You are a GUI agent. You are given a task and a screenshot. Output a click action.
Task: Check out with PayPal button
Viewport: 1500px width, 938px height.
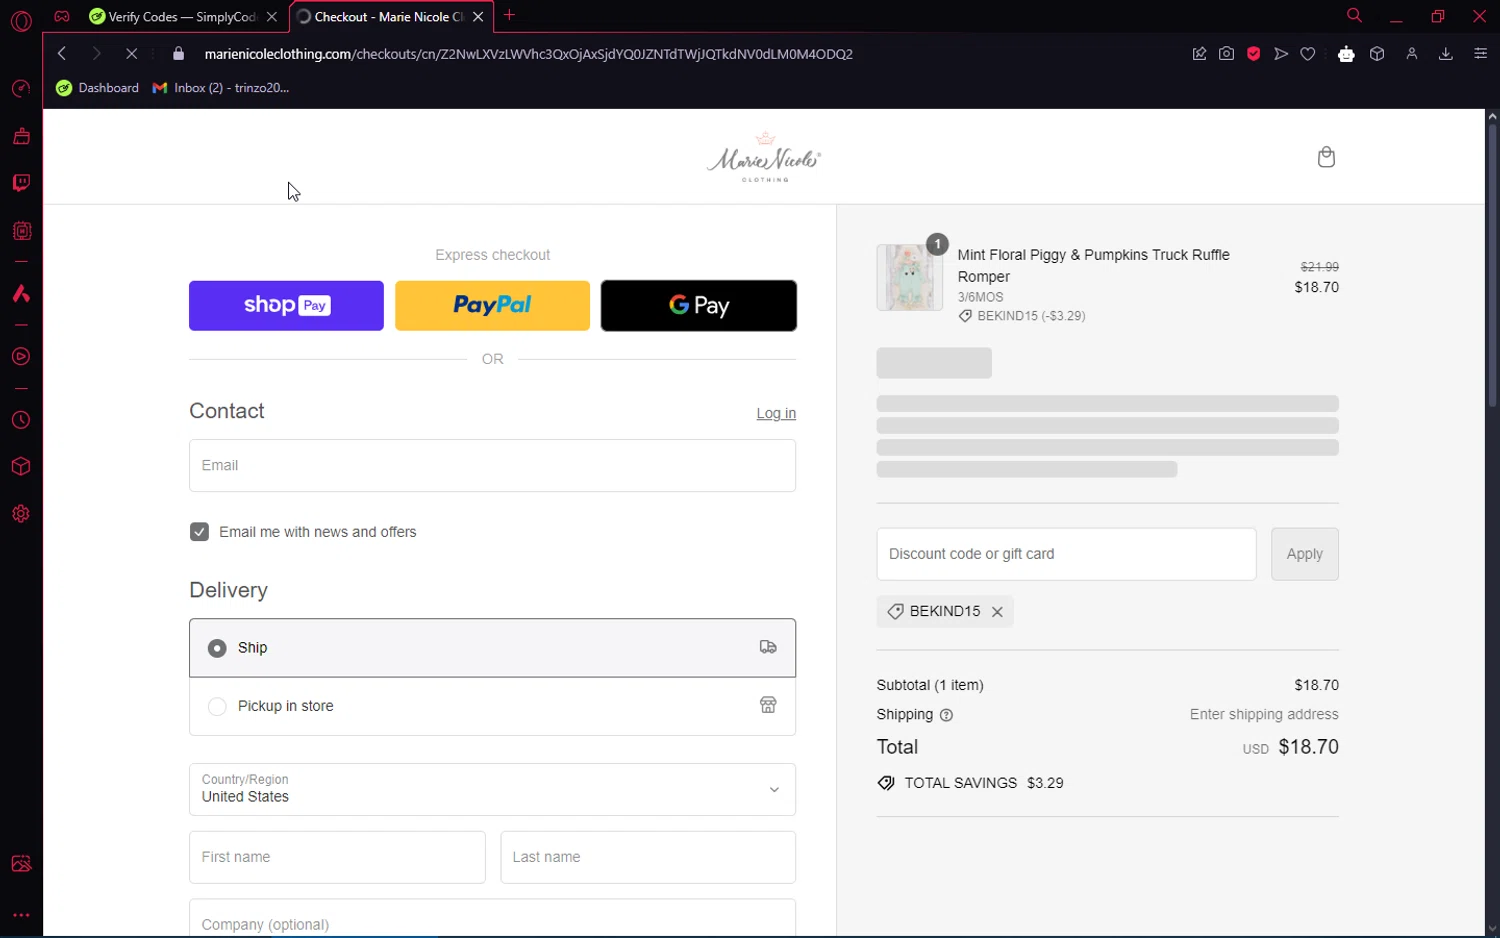(492, 306)
